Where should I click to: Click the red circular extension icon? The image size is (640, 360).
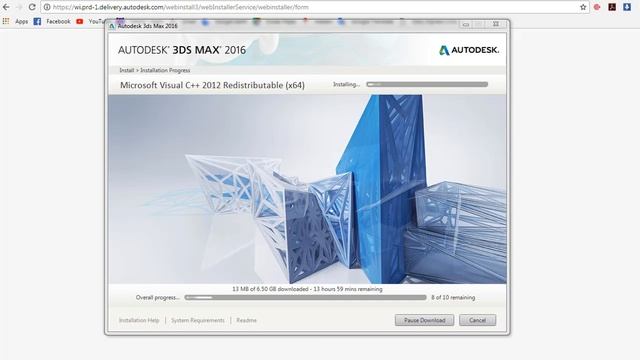[597, 7]
